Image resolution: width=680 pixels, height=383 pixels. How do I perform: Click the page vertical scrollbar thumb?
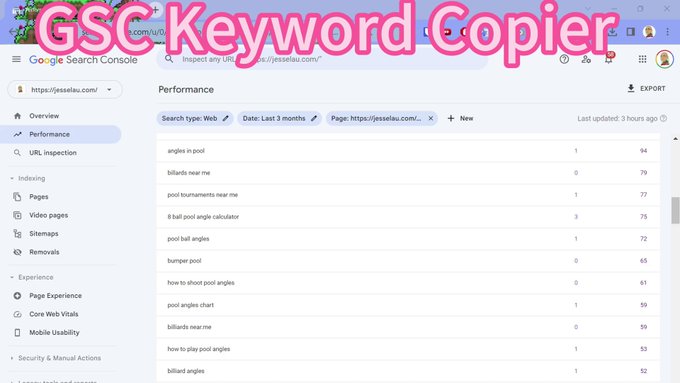[675, 210]
